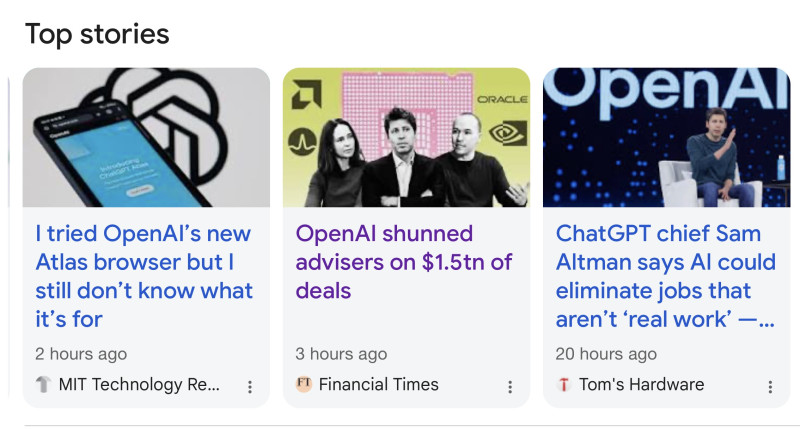Click the MIT Technology Review favicon icon
This screenshot has height=429, width=800.
click(43, 385)
